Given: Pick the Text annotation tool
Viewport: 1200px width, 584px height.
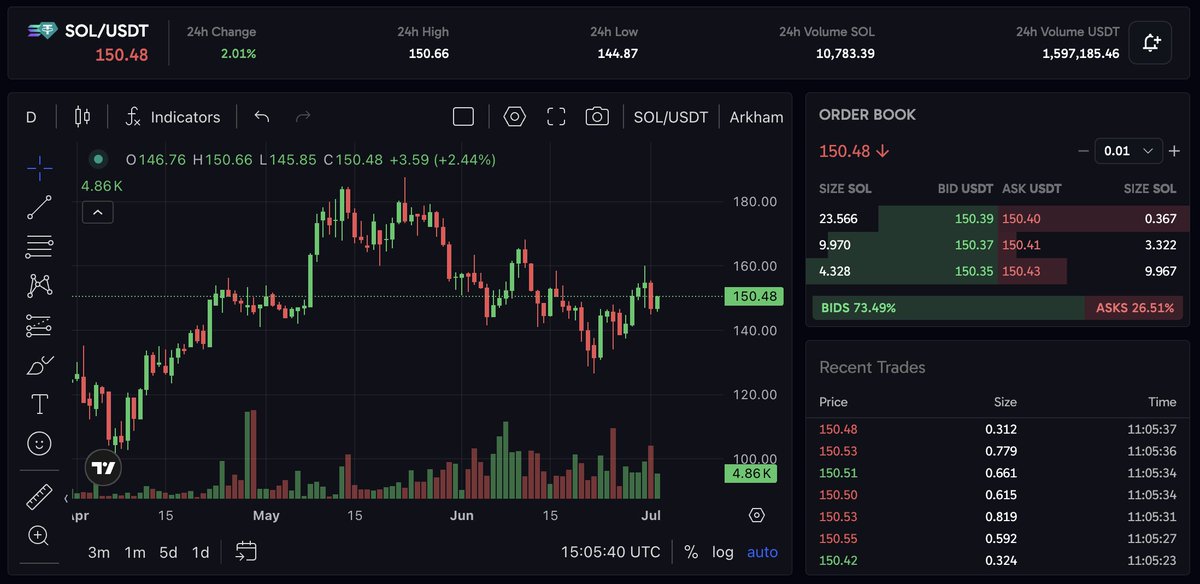Looking at the screenshot, I should (39, 404).
